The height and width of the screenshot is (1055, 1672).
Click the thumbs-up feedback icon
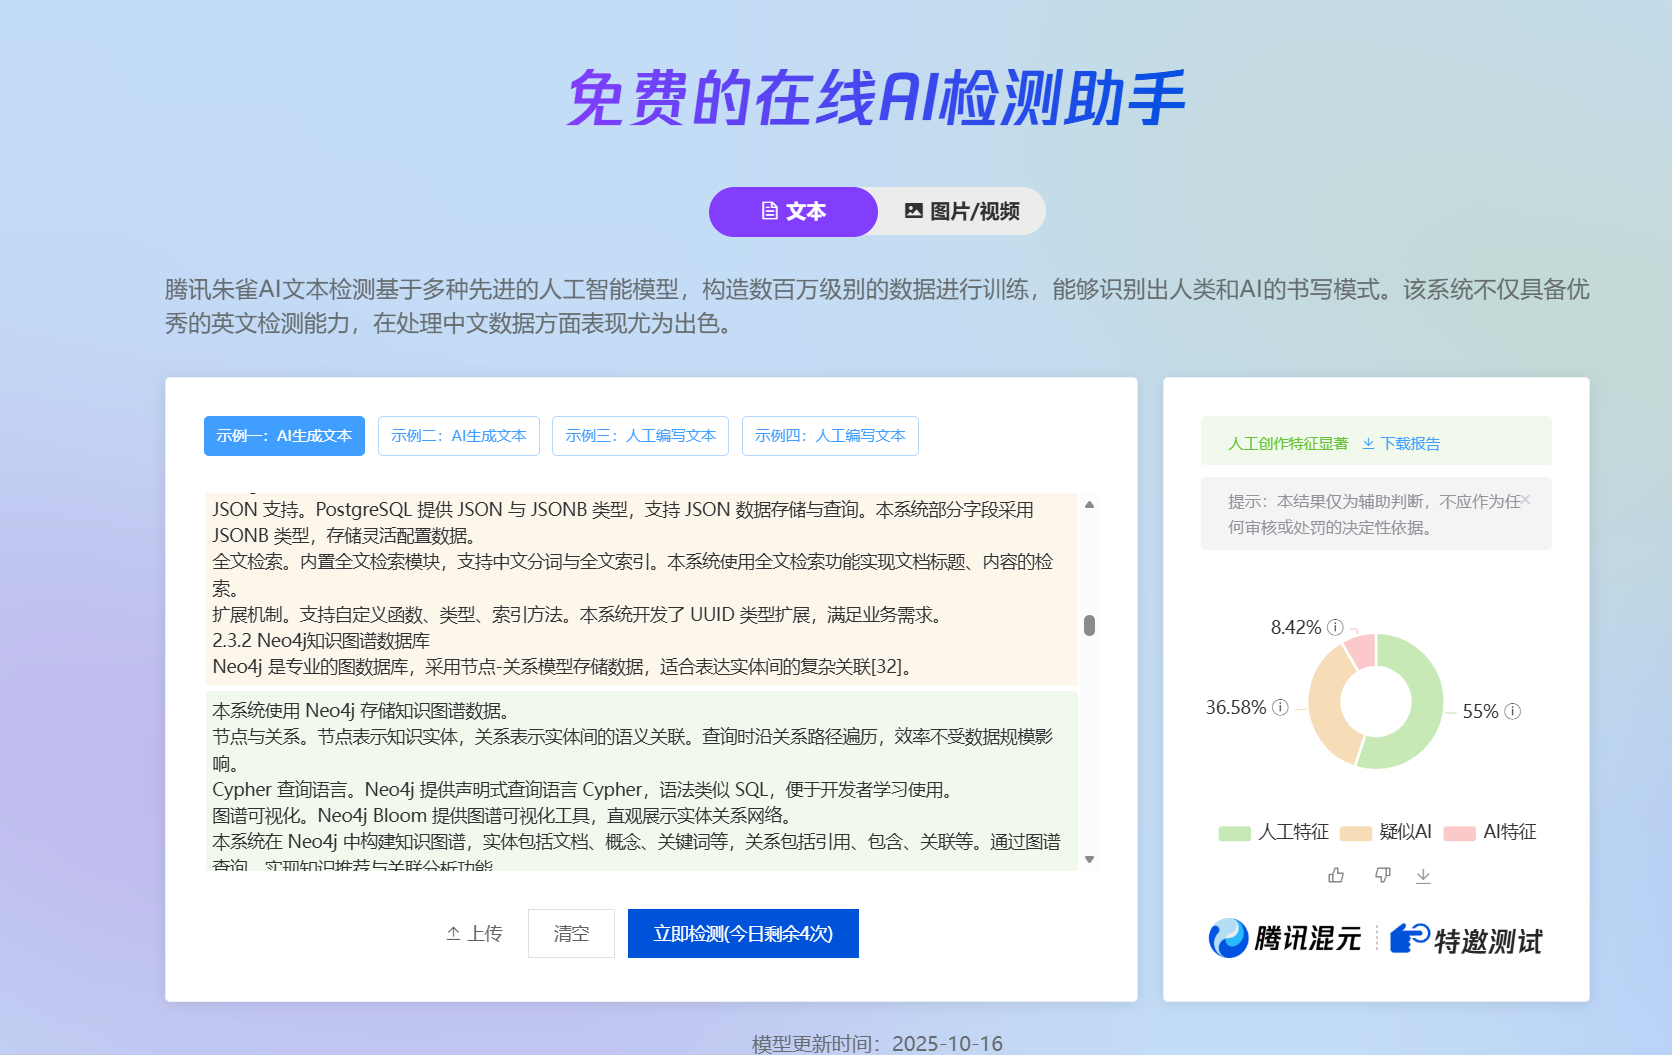1335,875
